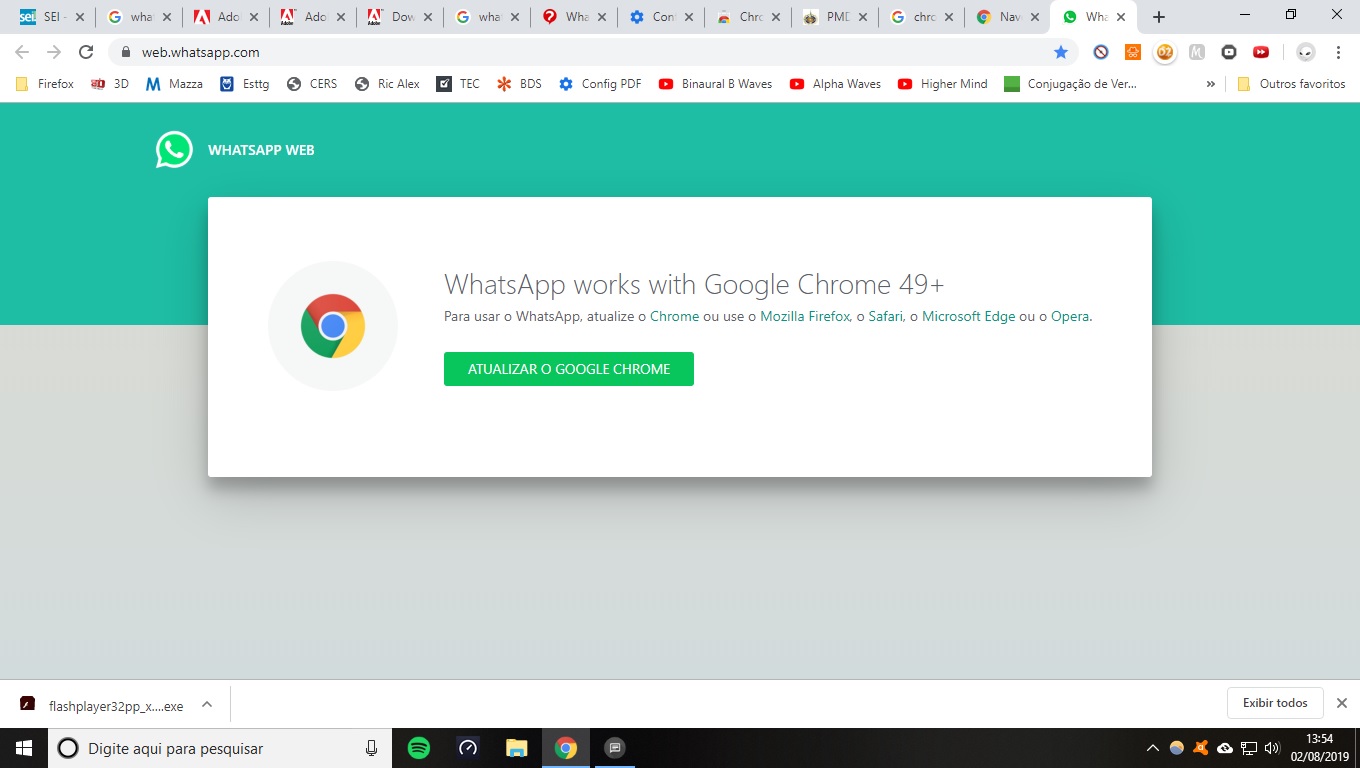Screen dimensions: 1360x768
Task: Open the Alpha Waves bookmark
Action: pos(836,84)
